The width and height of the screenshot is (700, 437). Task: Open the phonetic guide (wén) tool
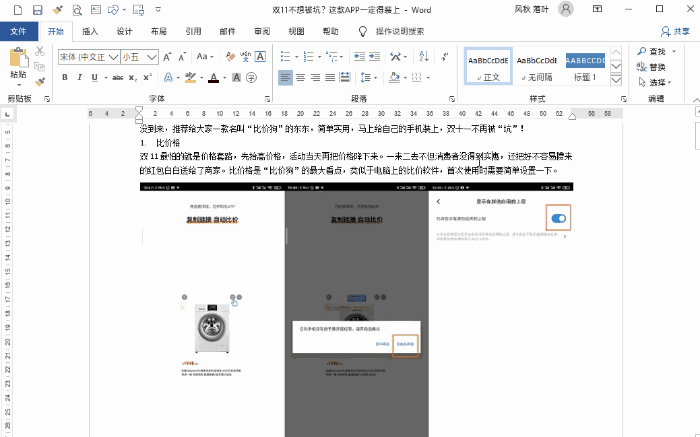245,57
